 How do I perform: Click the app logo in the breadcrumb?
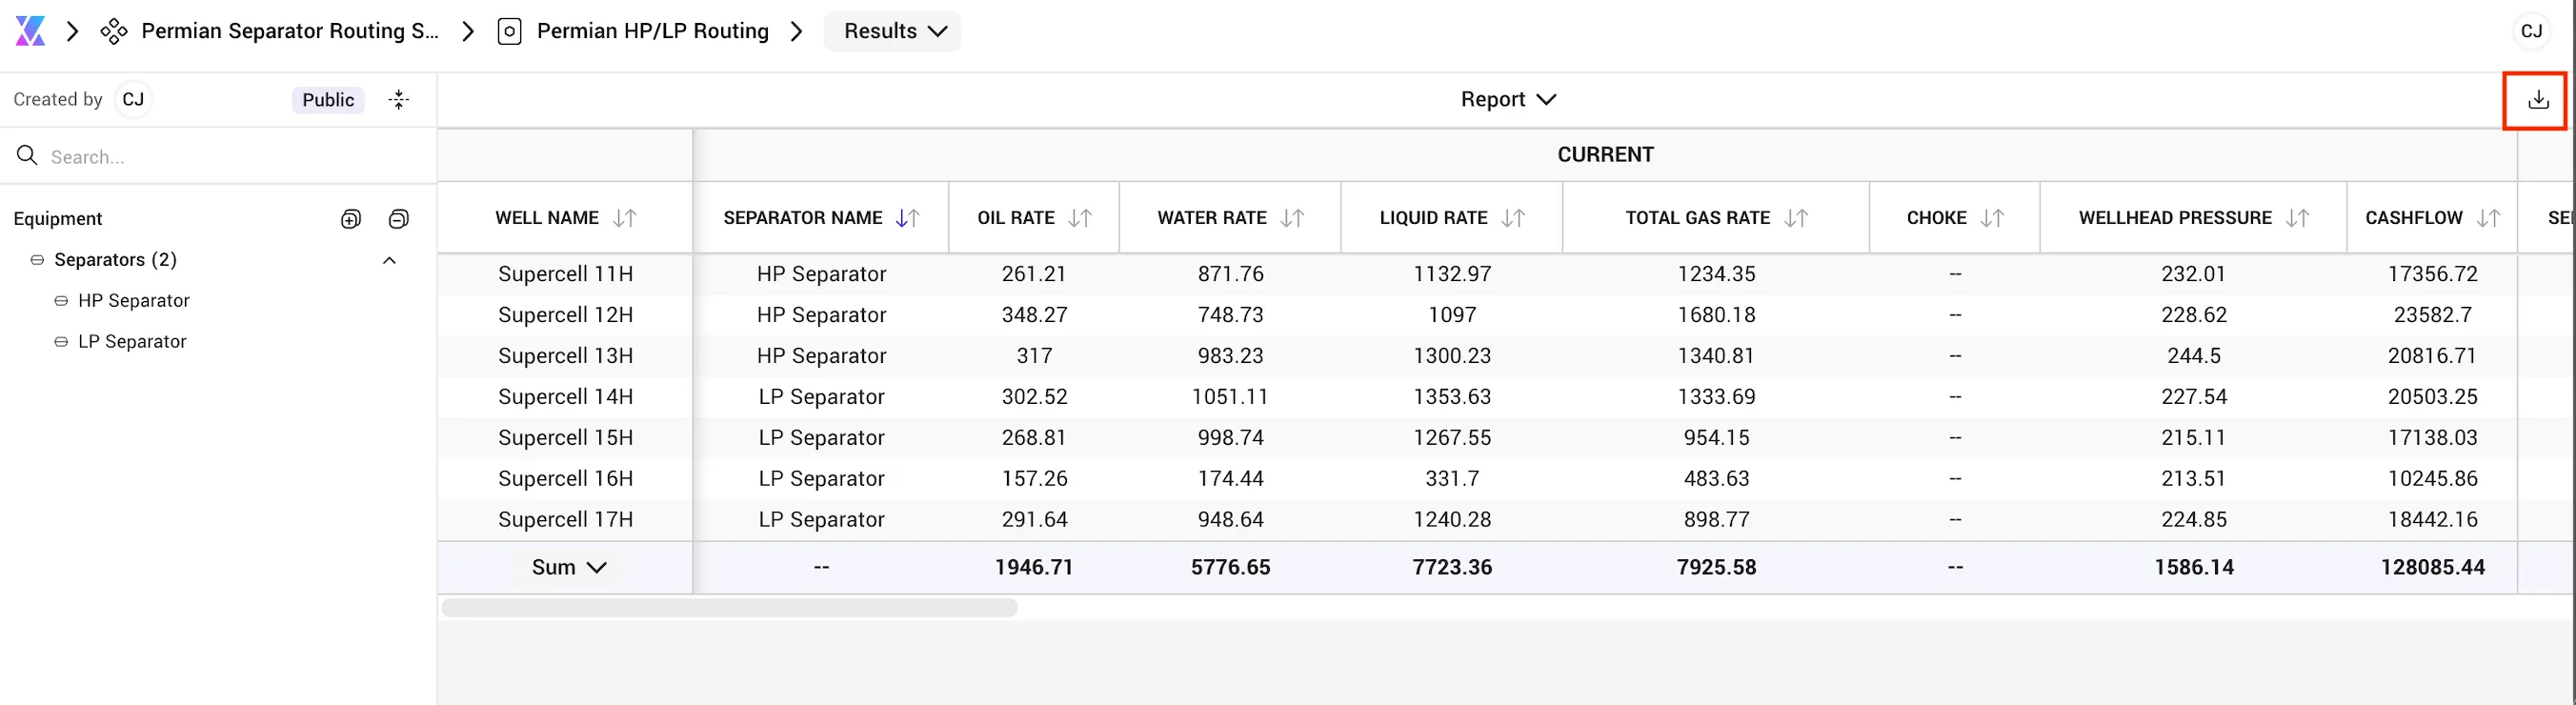point(30,31)
